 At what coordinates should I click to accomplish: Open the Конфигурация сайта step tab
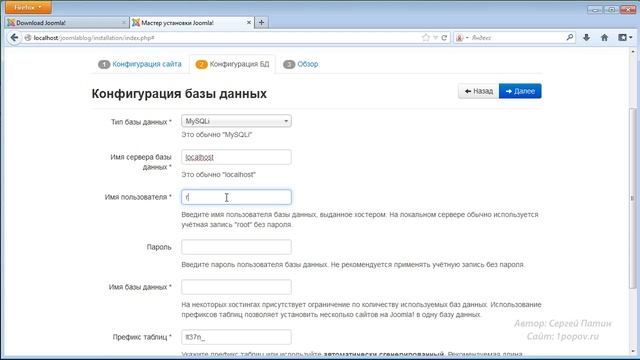[140, 64]
